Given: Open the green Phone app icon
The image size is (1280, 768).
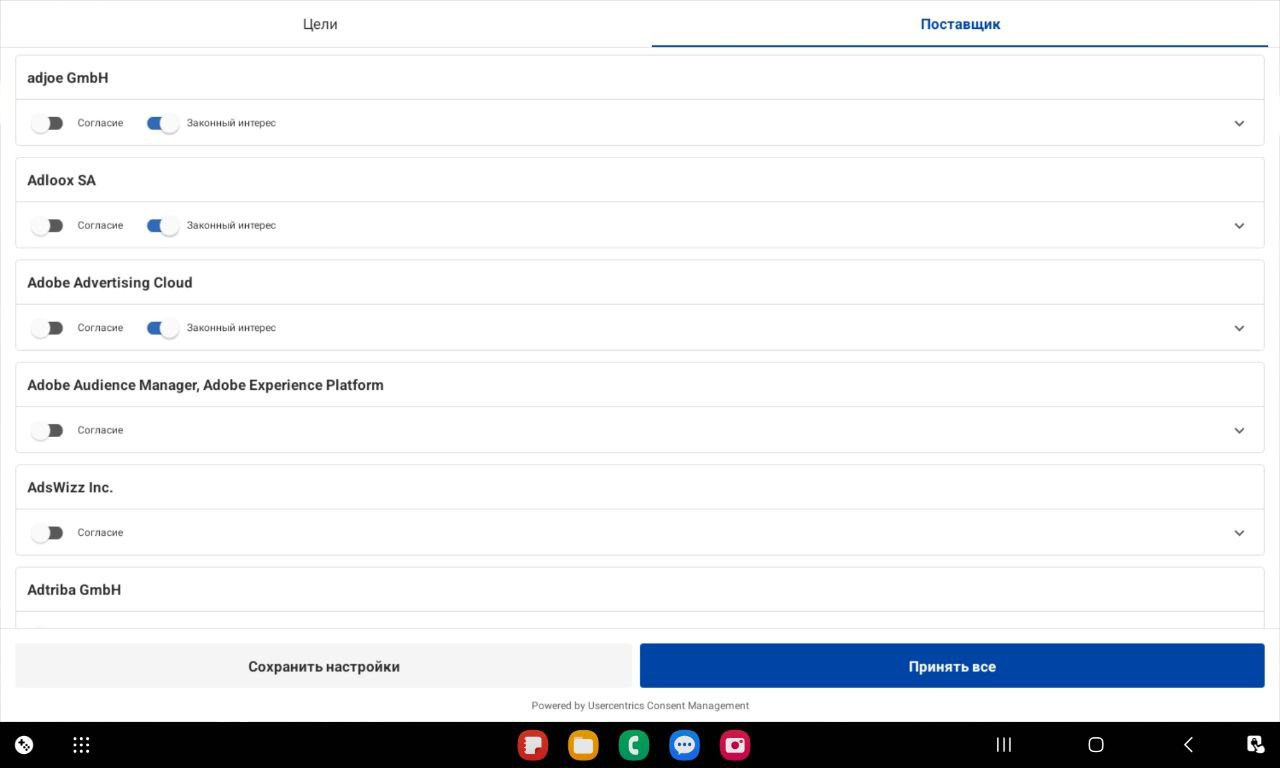Looking at the screenshot, I should (x=634, y=745).
